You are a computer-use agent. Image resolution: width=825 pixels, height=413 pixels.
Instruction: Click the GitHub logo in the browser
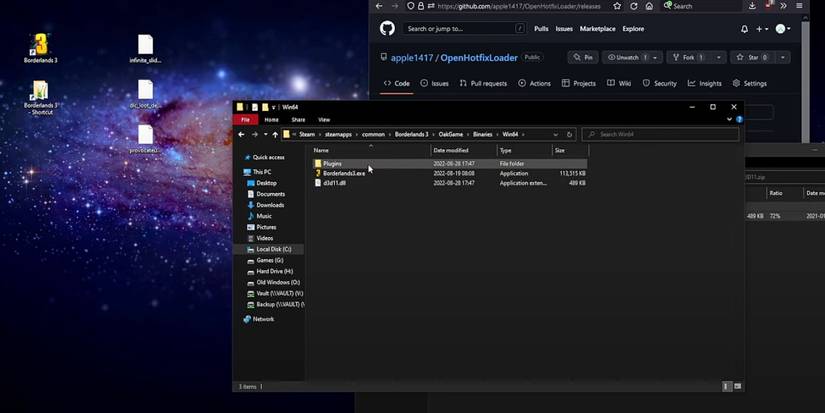(387, 28)
